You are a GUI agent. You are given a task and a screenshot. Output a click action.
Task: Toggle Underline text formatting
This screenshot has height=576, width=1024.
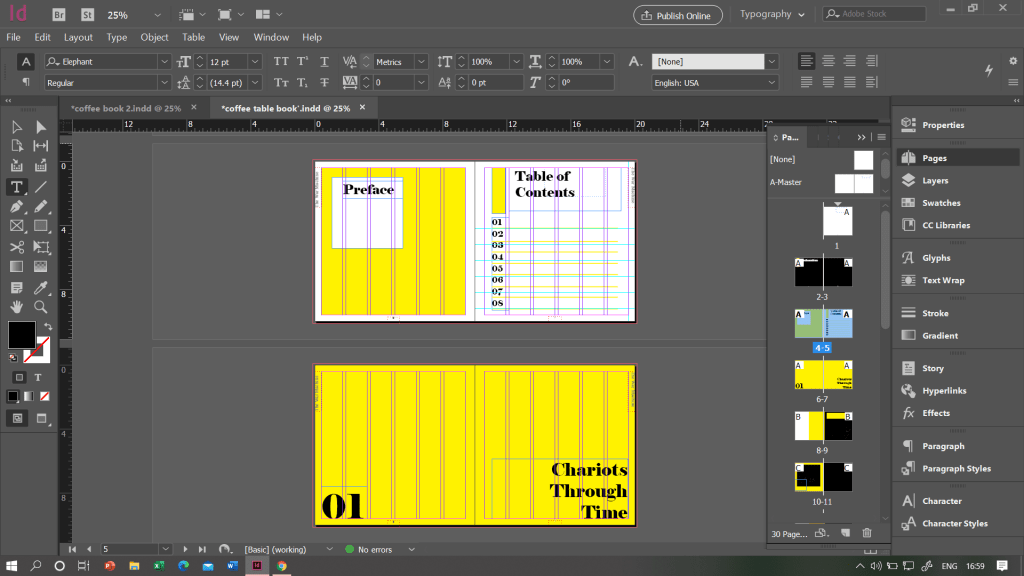tap(324, 62)
